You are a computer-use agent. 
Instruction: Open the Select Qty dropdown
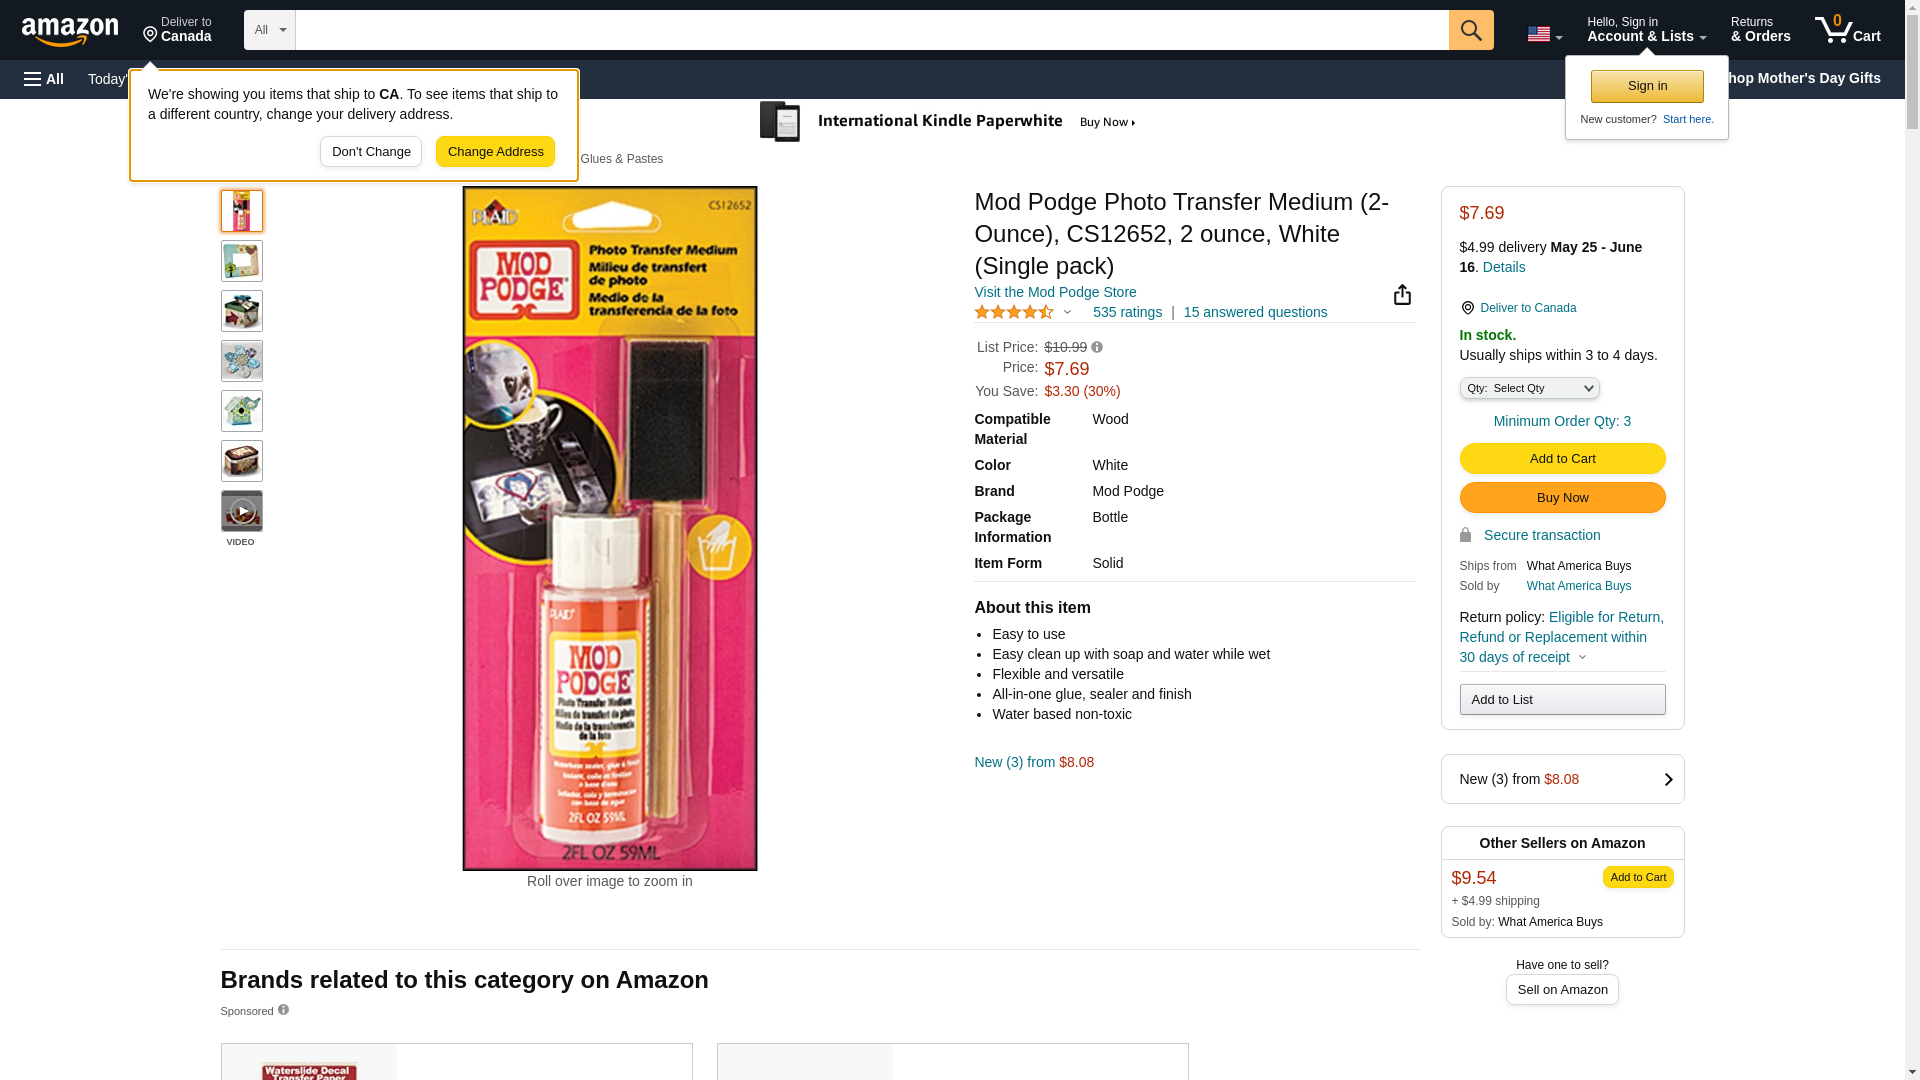pyautogui.click(x=1529, y=388)
